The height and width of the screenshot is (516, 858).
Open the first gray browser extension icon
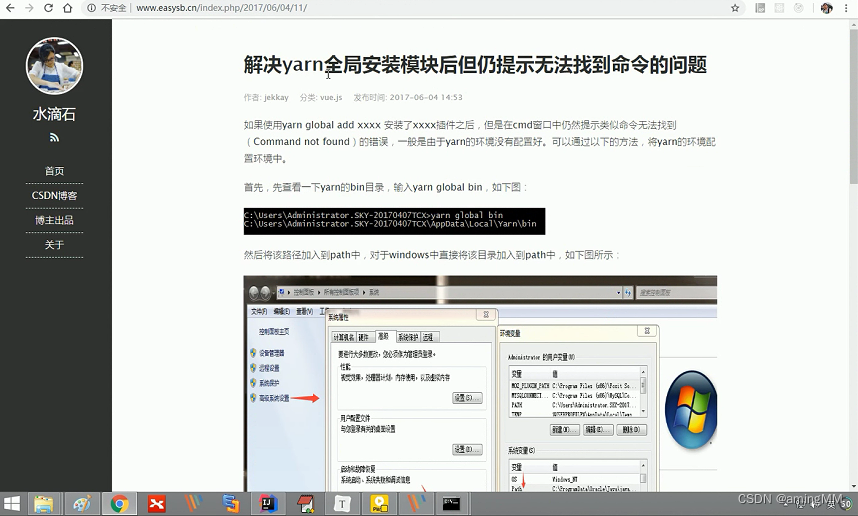click(760, 8)
